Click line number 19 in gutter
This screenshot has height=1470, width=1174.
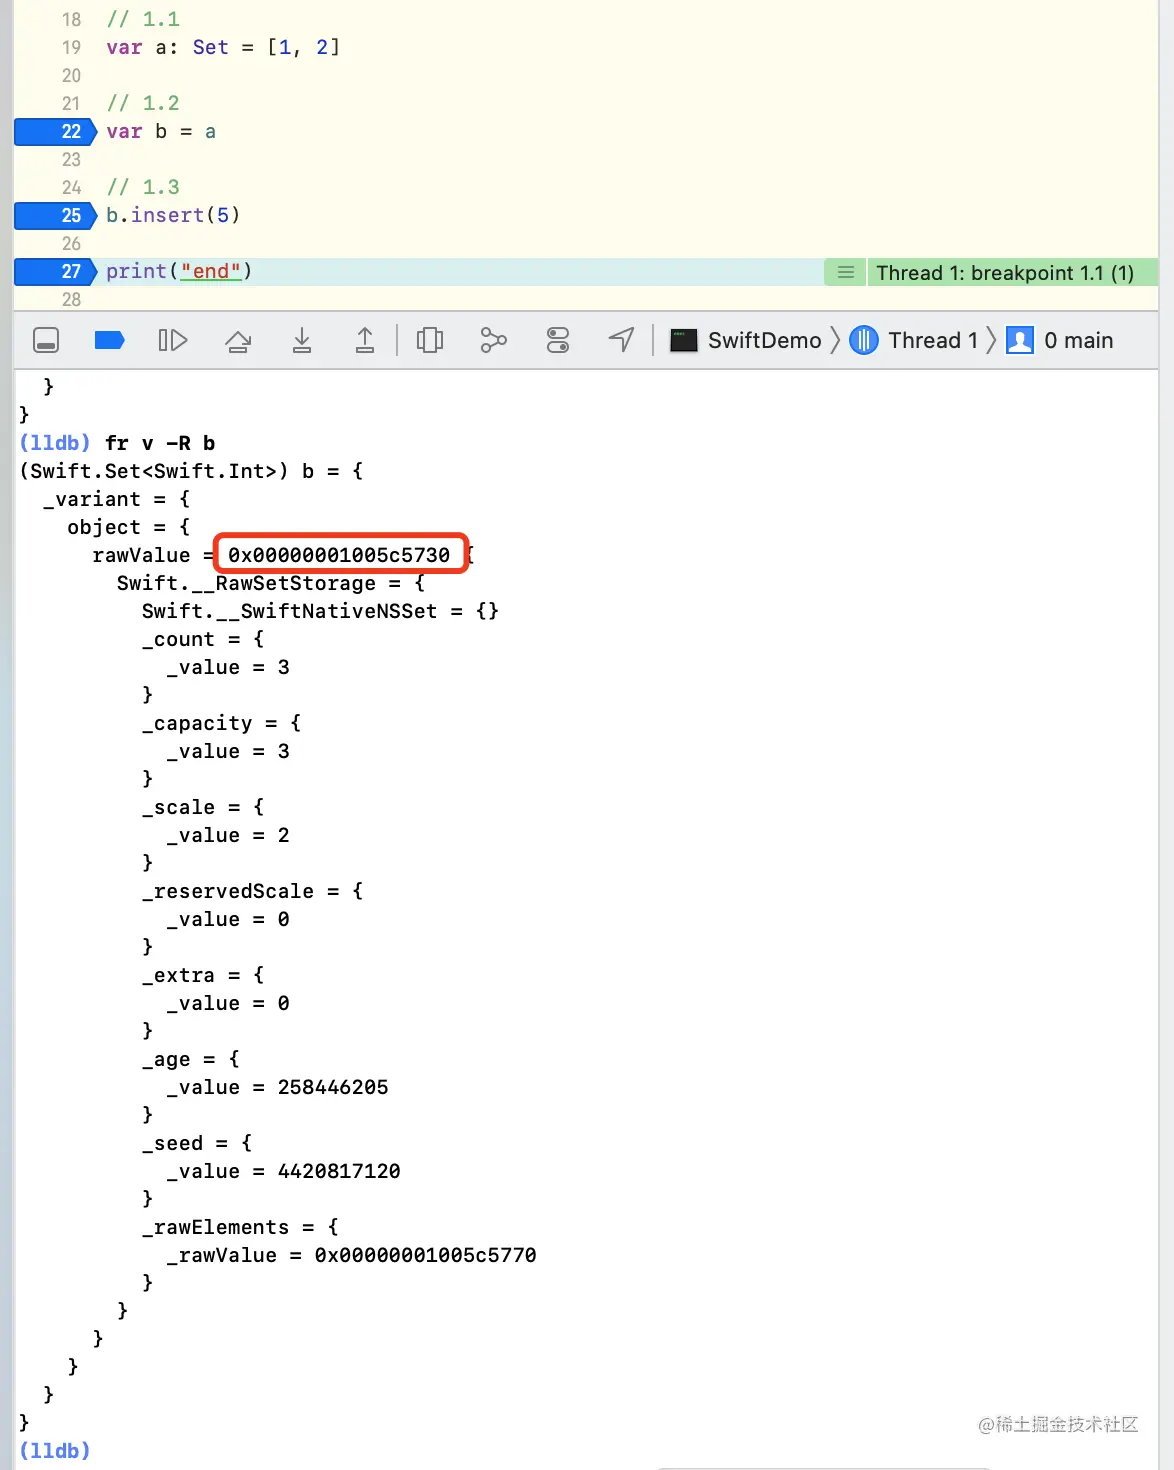click(71, 48)
